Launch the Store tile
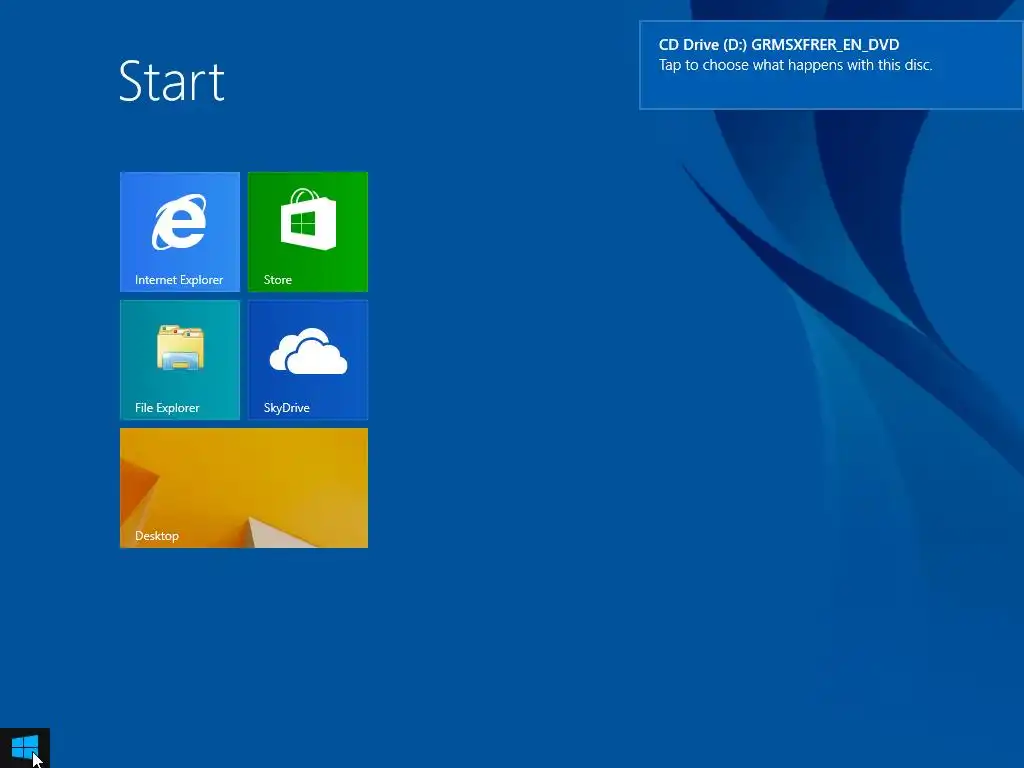The width and height of the screenshot is (1024, 768). 308,231
